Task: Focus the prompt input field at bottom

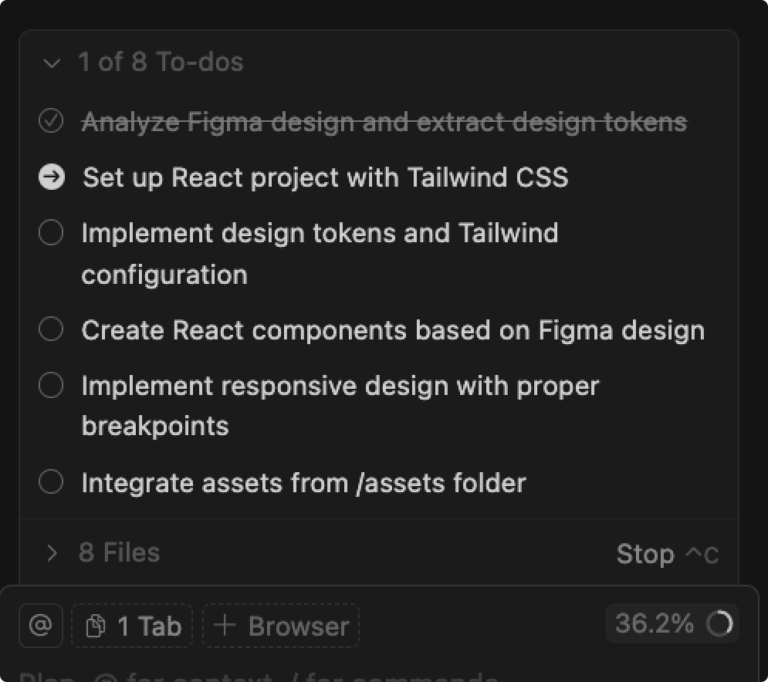Action: coord(300,672)
